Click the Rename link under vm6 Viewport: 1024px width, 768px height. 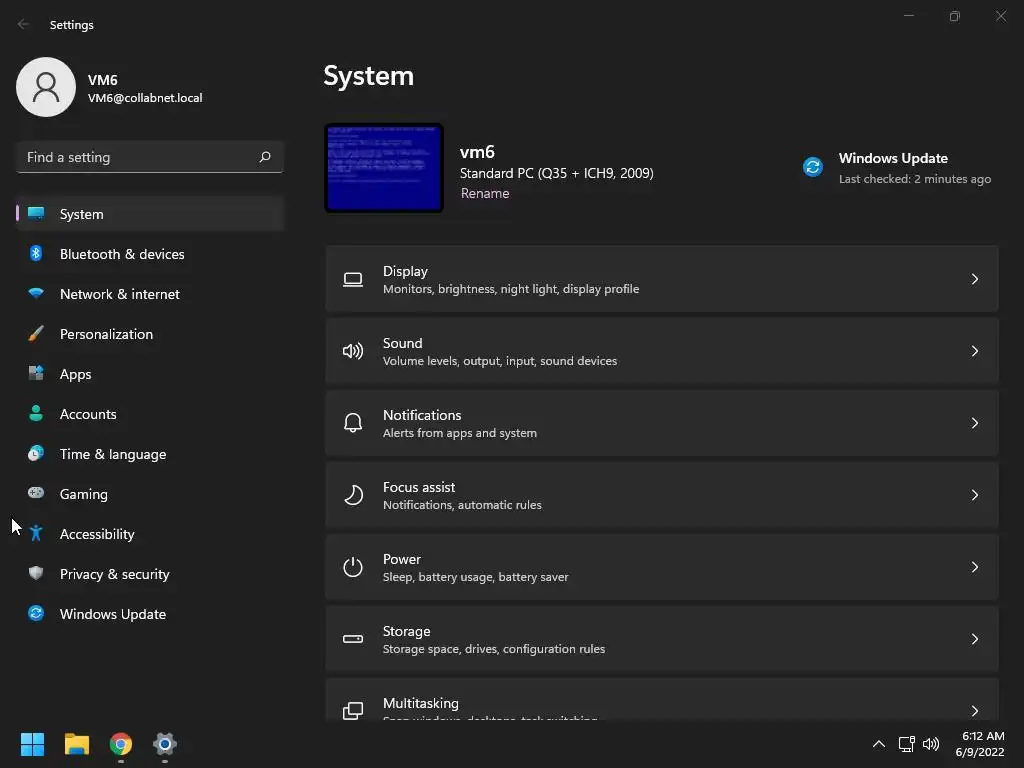(x=485, y=193)
